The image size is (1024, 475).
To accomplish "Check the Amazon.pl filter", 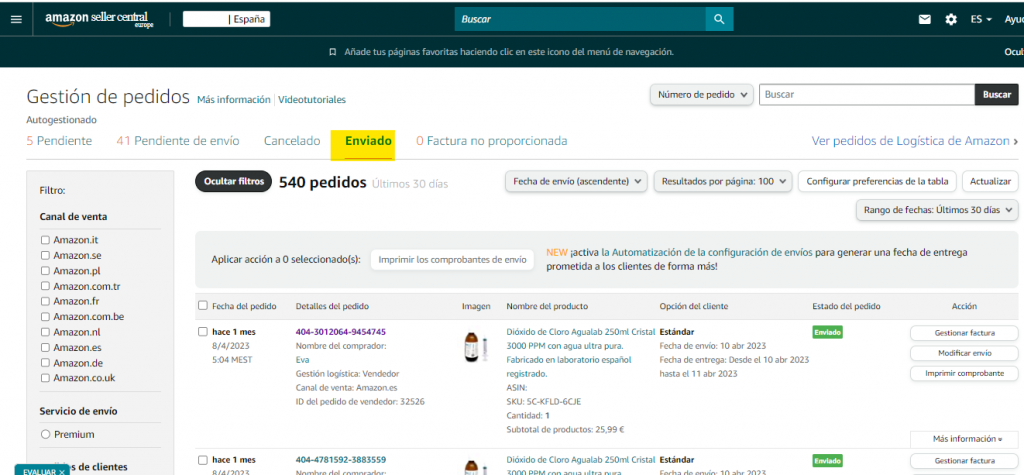I will pos(45,270).
